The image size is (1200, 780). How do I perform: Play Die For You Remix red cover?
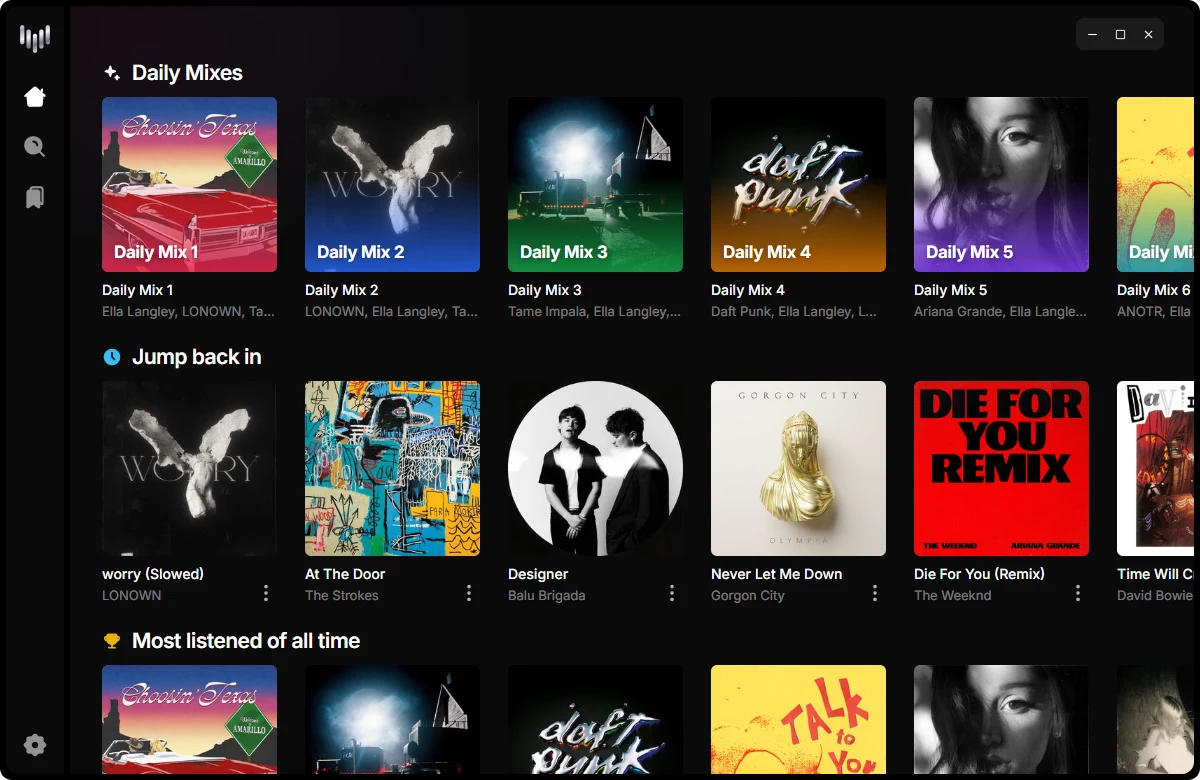click(x=1001, y=468)
